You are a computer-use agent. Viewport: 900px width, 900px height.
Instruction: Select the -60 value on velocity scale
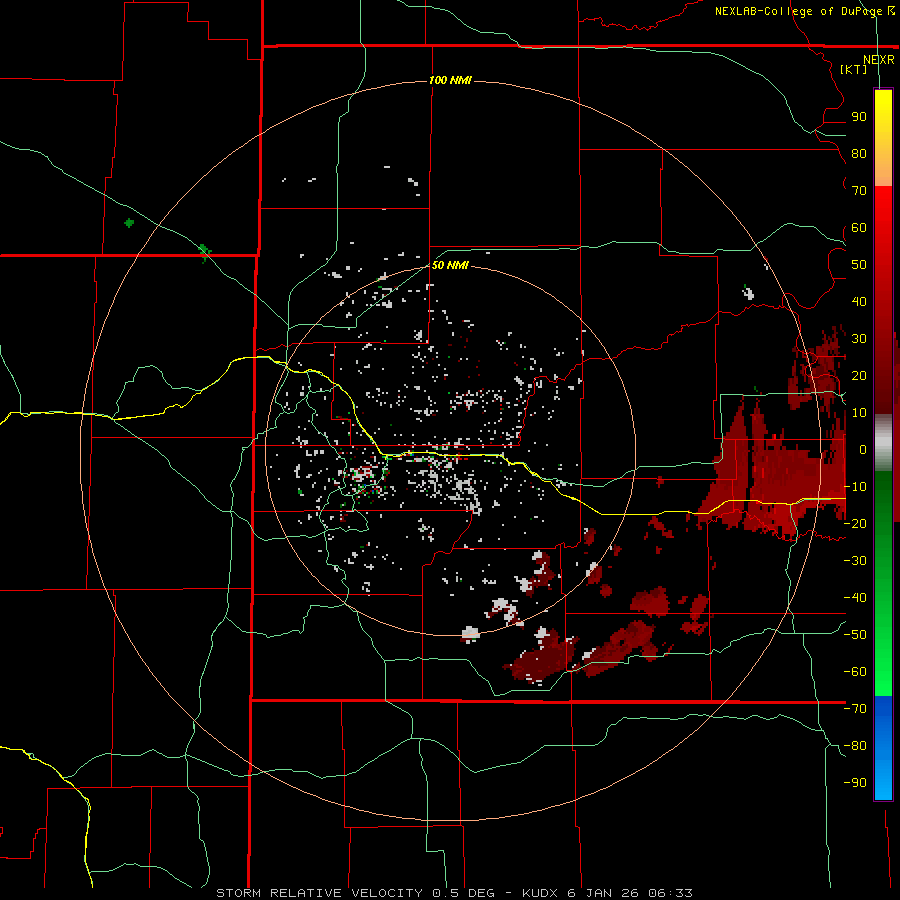855,672
